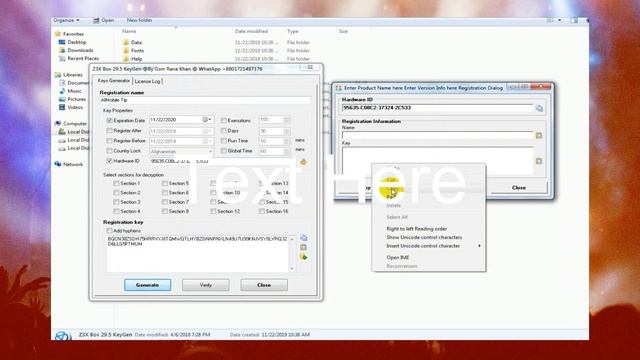The height and width of the screenshot is (360, 640).
Task: Open the Expiration Date calendar dropdown
Action: (x=207, y=120)
